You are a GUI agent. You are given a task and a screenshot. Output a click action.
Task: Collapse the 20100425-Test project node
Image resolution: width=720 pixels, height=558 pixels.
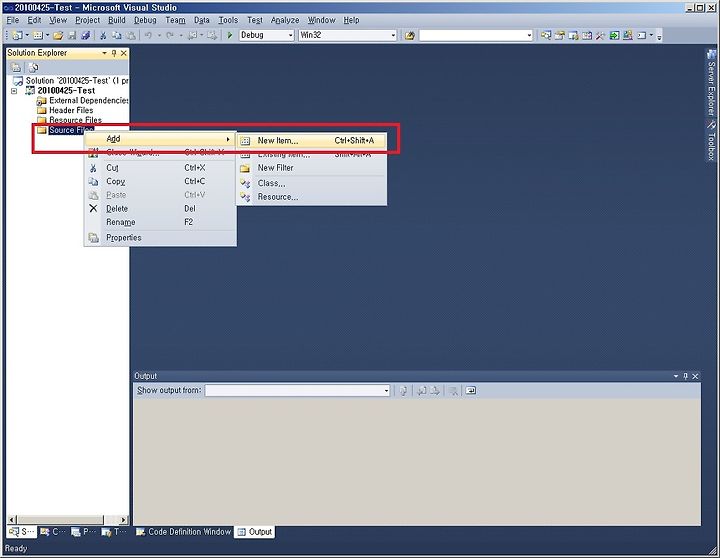(x=14, y=91)
